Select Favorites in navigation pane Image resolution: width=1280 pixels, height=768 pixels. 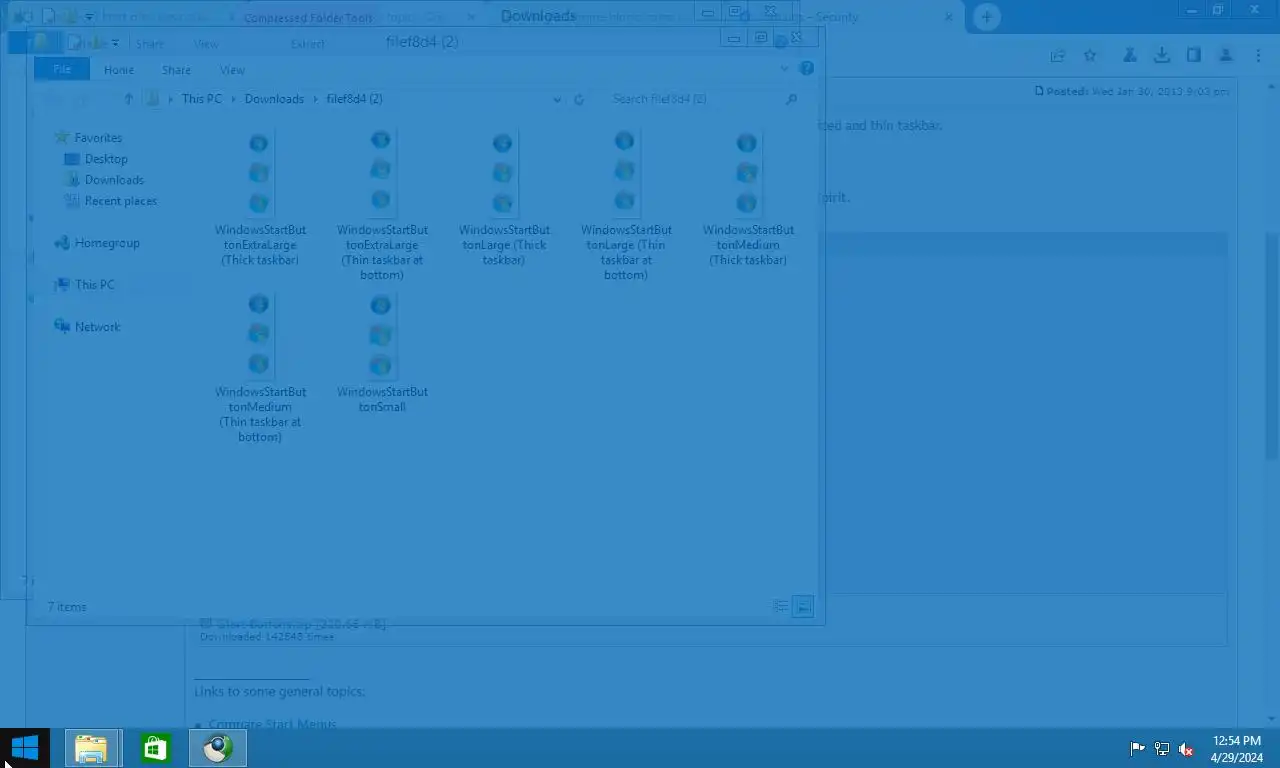(98, 138)
